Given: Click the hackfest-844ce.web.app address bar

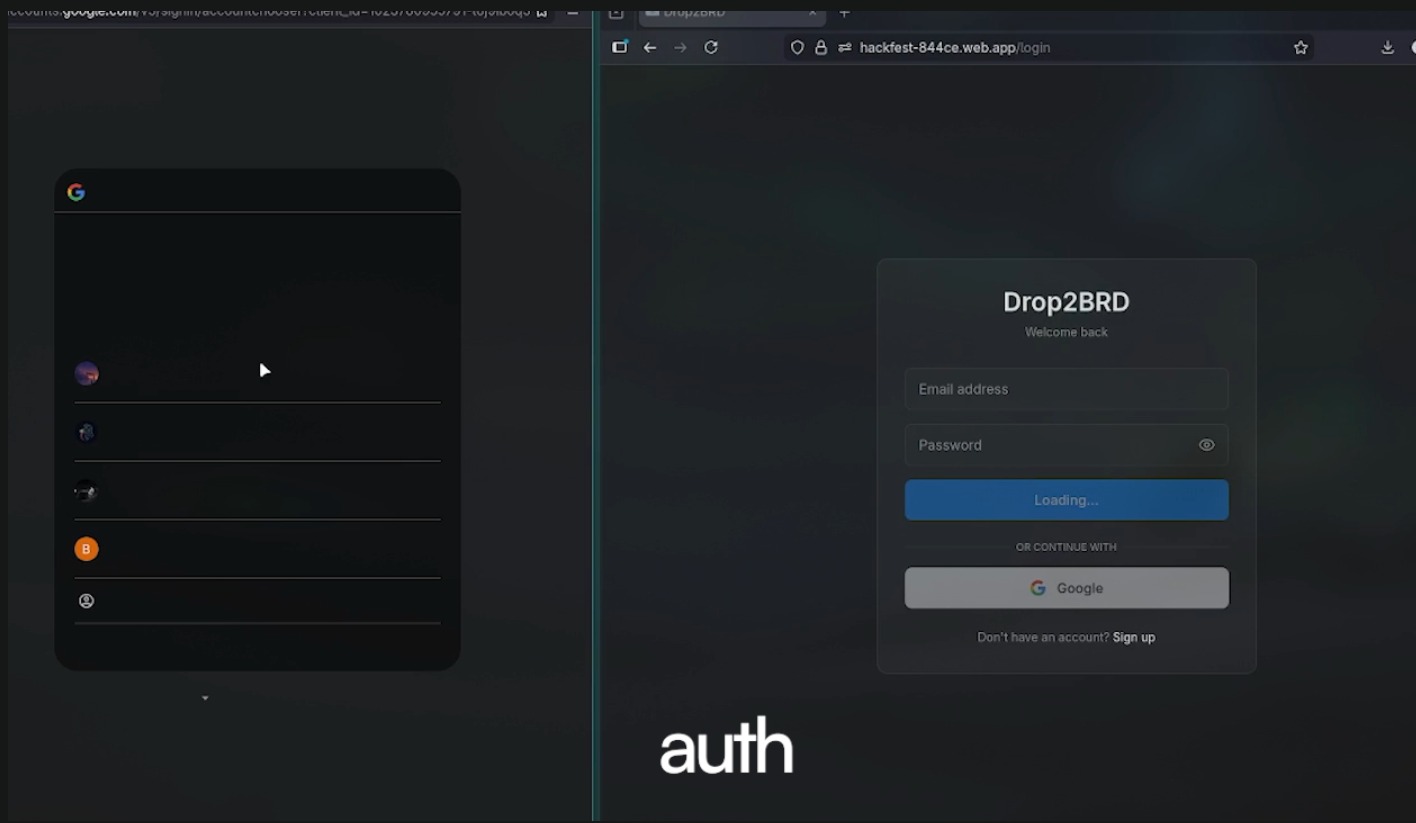Looking at the screenshot, I should [x=1050, y=47].
